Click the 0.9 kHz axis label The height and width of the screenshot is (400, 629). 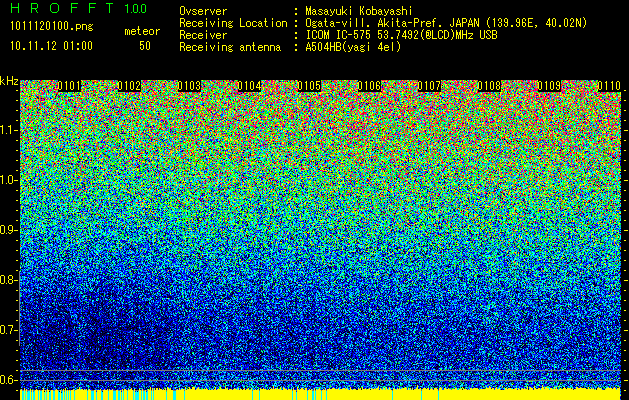pos(8,230)
